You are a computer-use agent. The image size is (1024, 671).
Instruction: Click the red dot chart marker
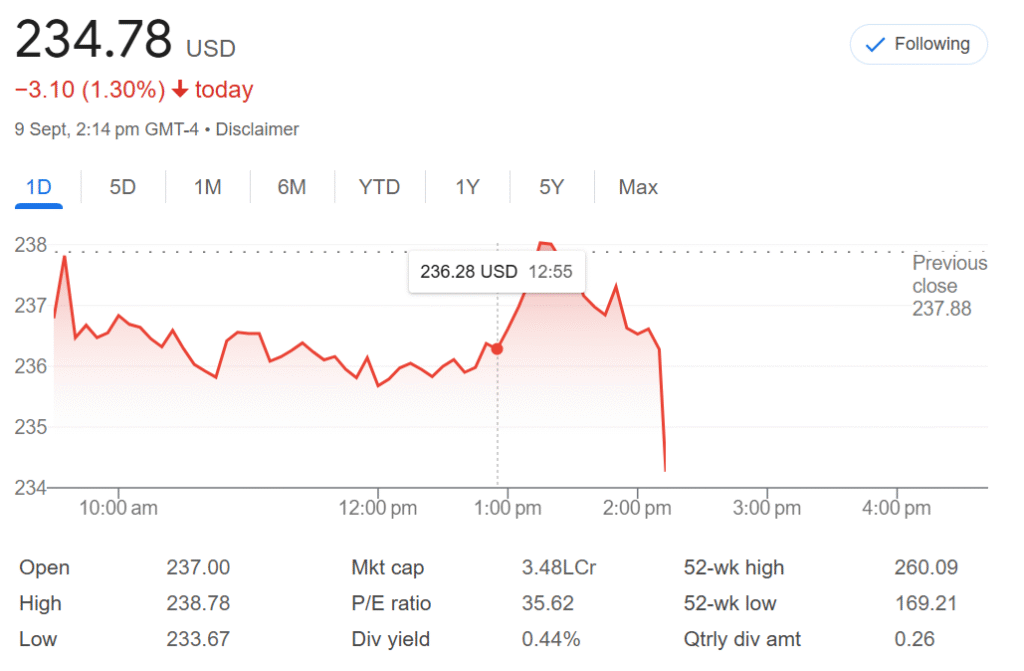[497, 348]
